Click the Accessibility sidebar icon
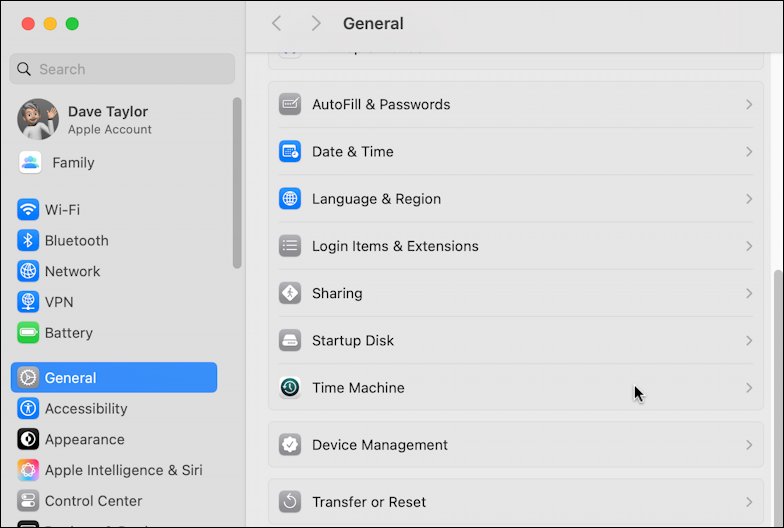The width and height of the screenshot is (784, 528). (28, 408)
